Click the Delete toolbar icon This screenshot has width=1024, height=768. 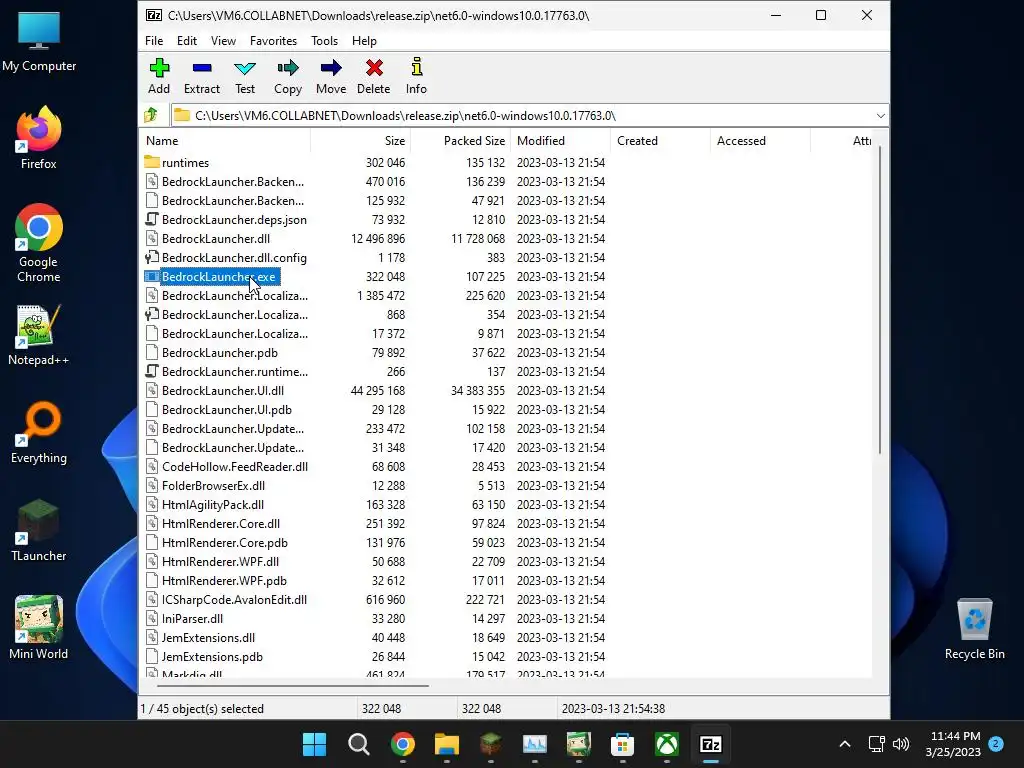[374, 76]
